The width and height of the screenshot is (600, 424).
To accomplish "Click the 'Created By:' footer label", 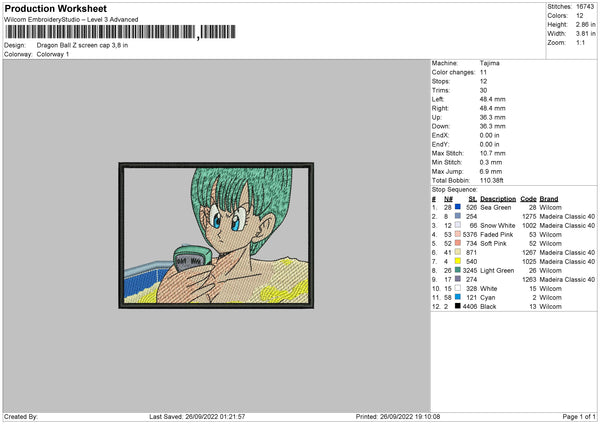I will [21, 416].
